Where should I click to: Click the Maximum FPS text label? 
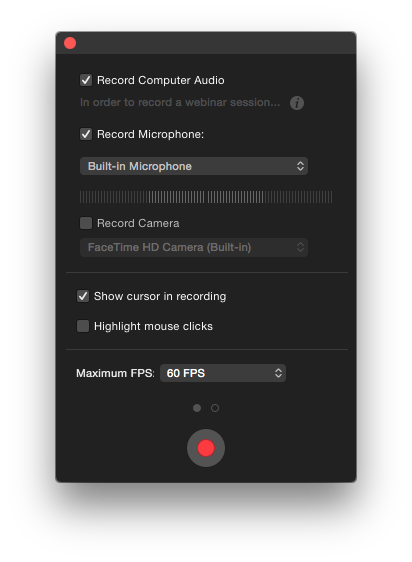point(115,373)
